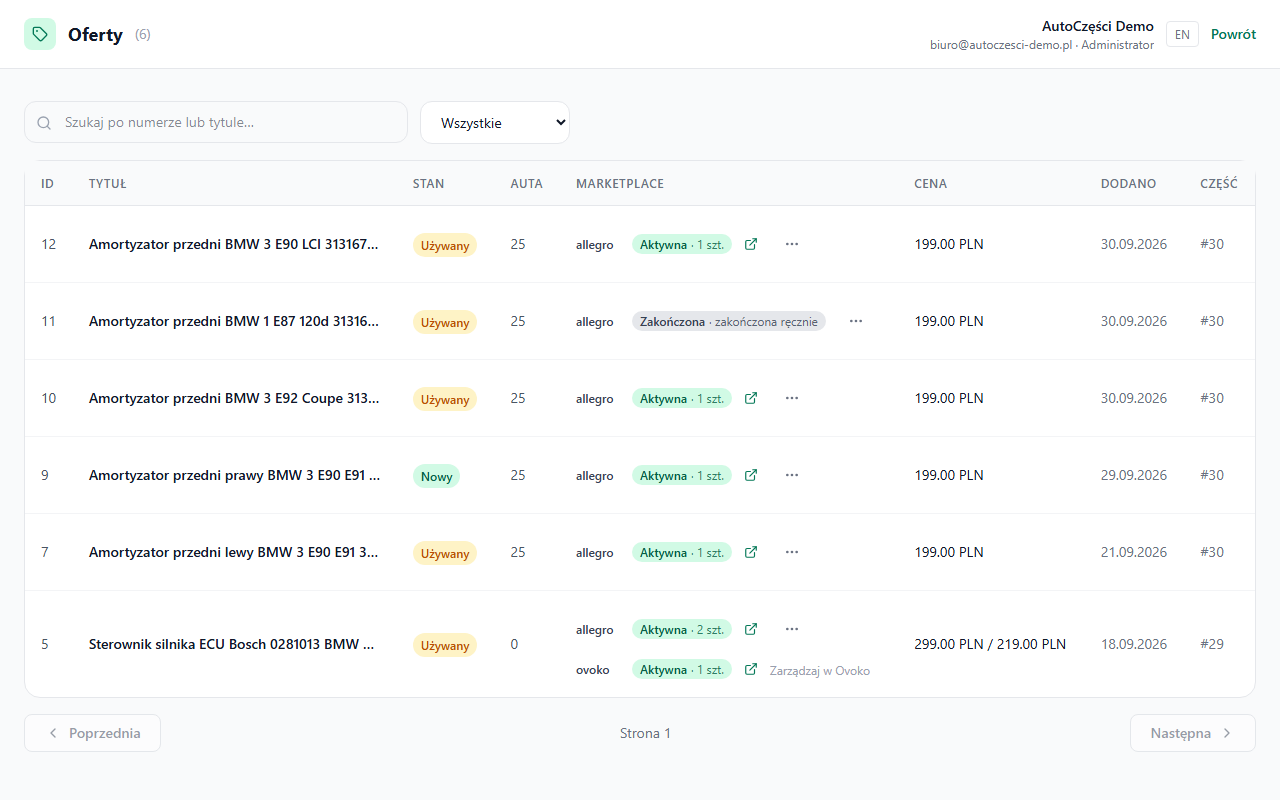Click date 18.09.2026
The height and width of the screenshot is (800, 1280).
pyautogui.click(x=1134, y=644)
